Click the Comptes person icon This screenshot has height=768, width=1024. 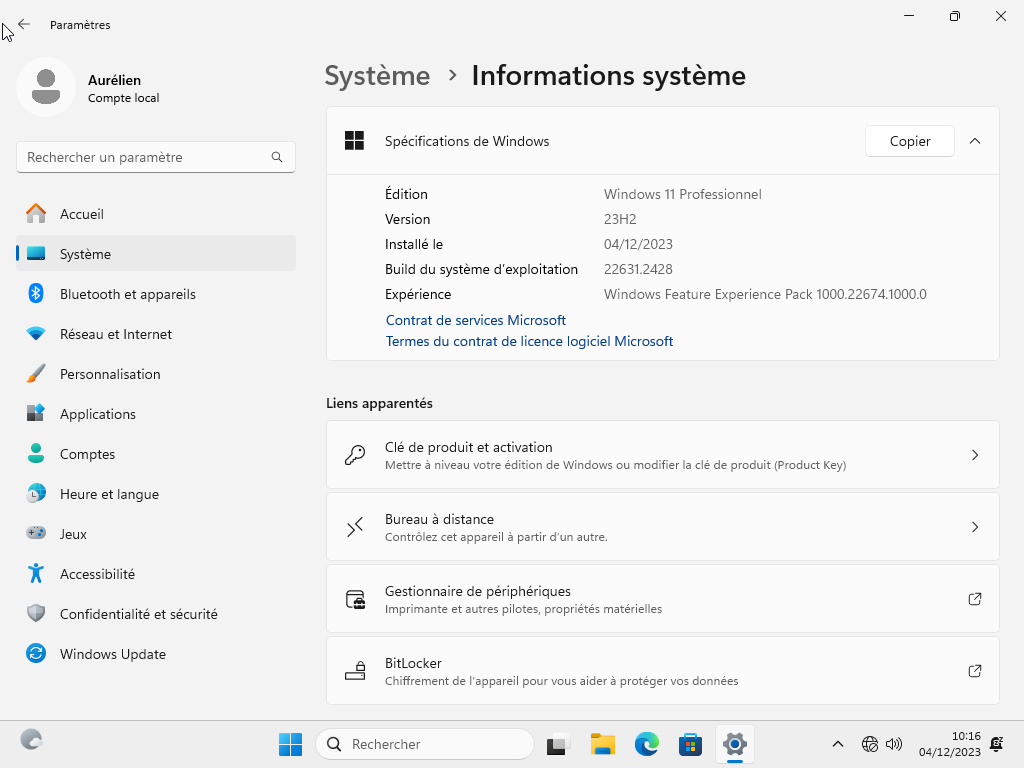pos(36,453)
